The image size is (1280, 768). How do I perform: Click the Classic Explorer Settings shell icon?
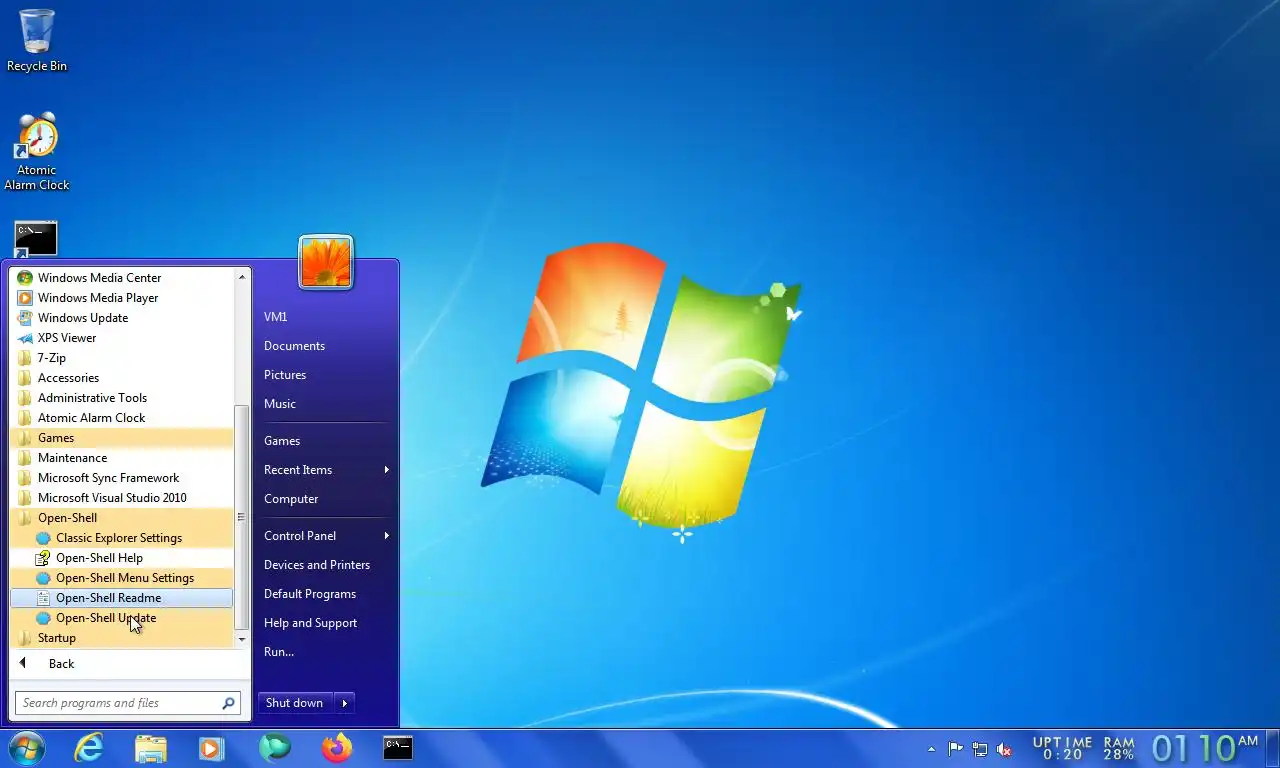tap(43, 538)
